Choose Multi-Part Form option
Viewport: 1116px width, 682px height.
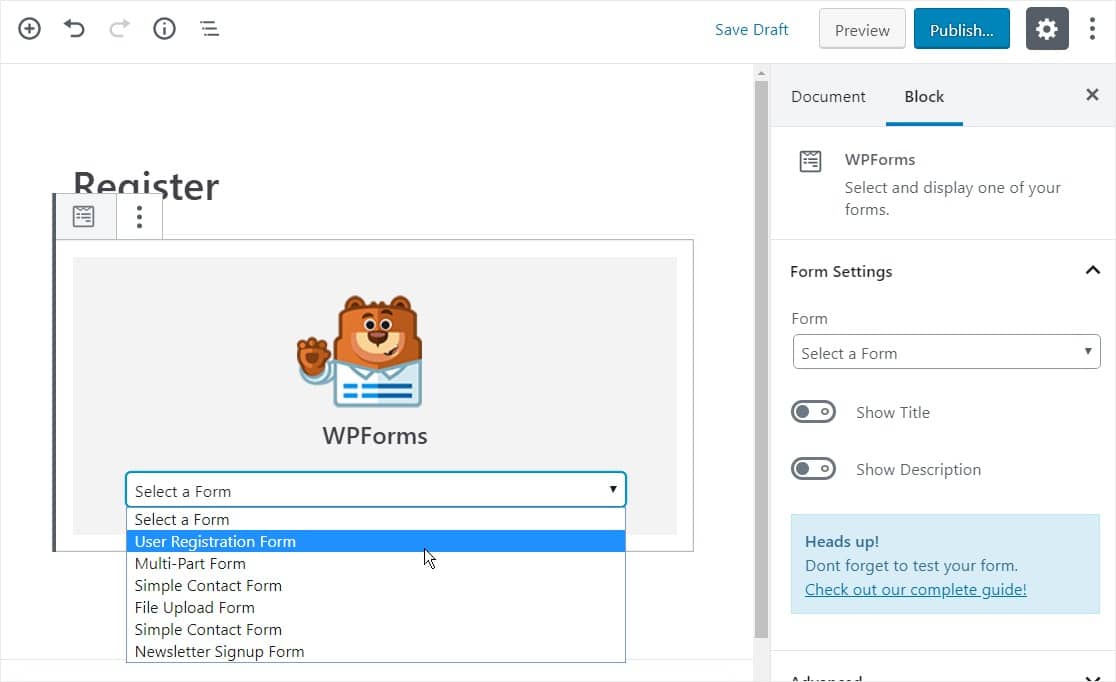pyautogui.click(x=376, y=563)
